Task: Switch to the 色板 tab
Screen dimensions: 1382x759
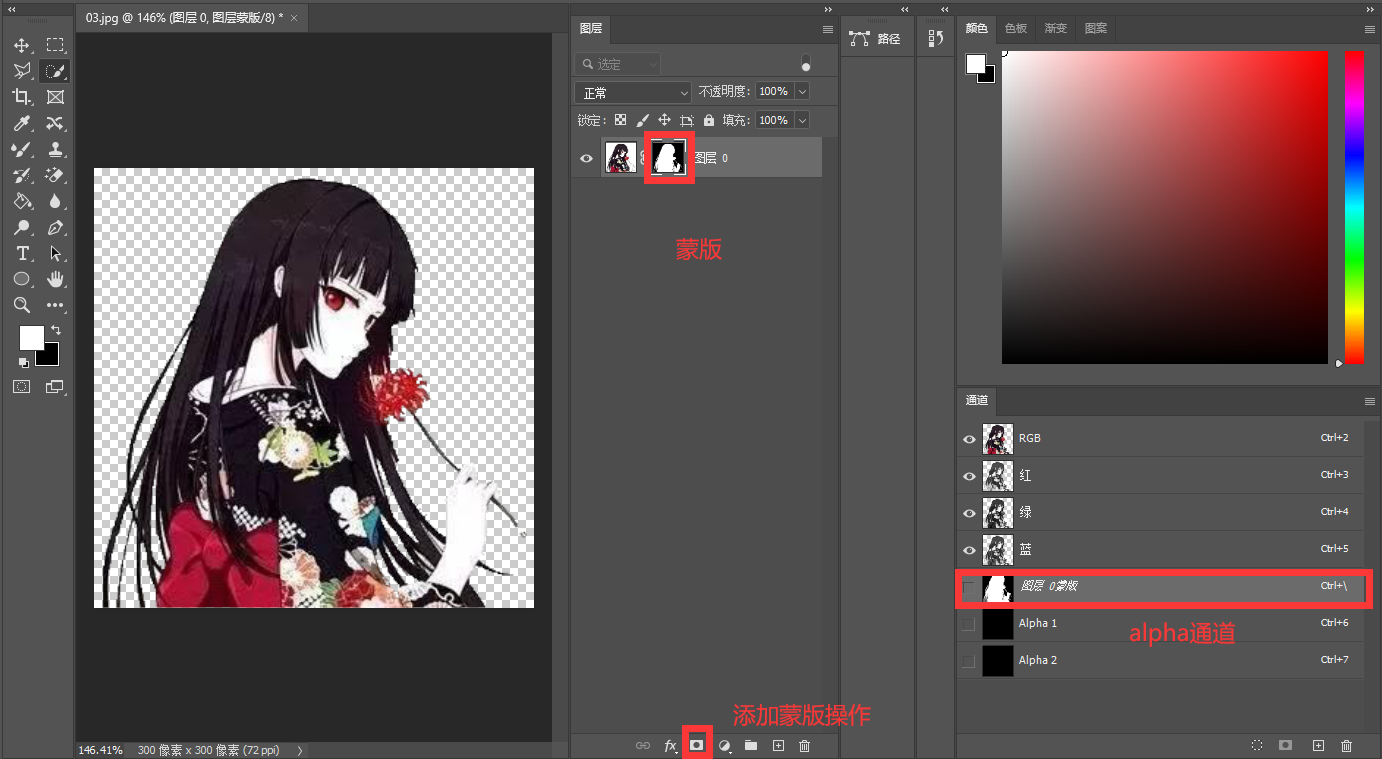Action: (1016, 28)
